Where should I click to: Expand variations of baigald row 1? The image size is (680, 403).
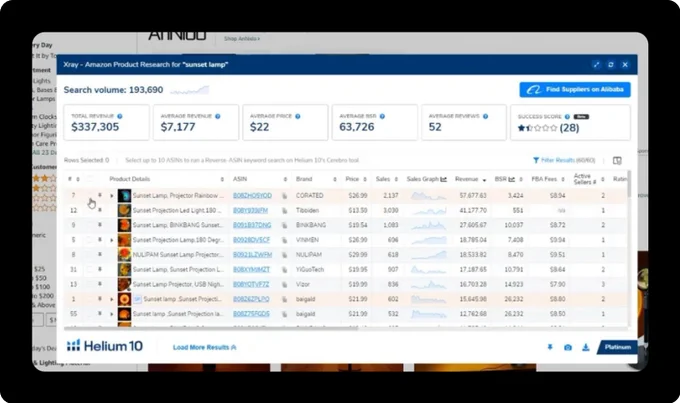(111, 299)
